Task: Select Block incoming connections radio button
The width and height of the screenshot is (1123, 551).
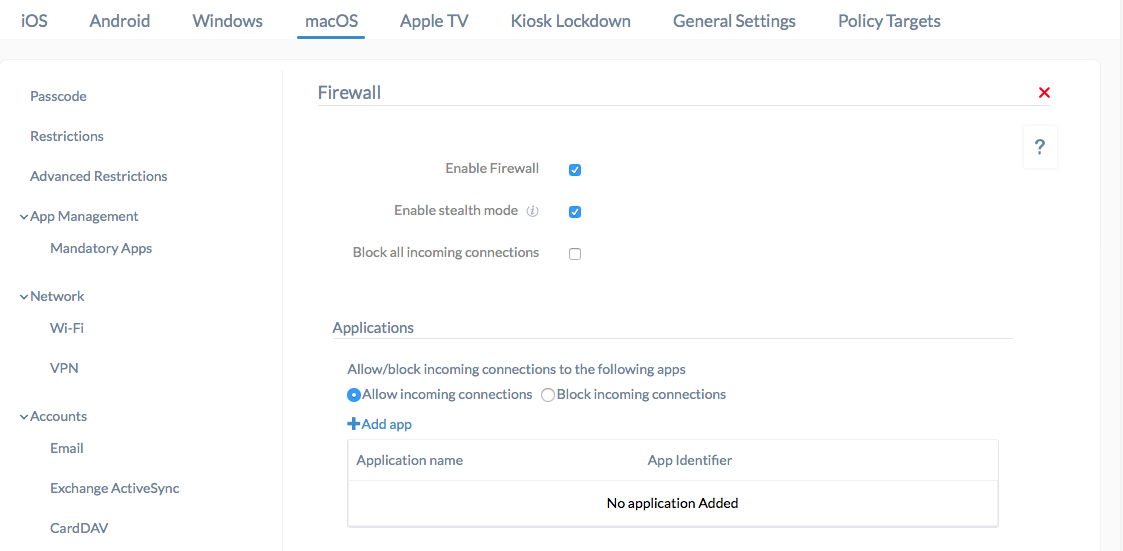Action: [548, 395]
